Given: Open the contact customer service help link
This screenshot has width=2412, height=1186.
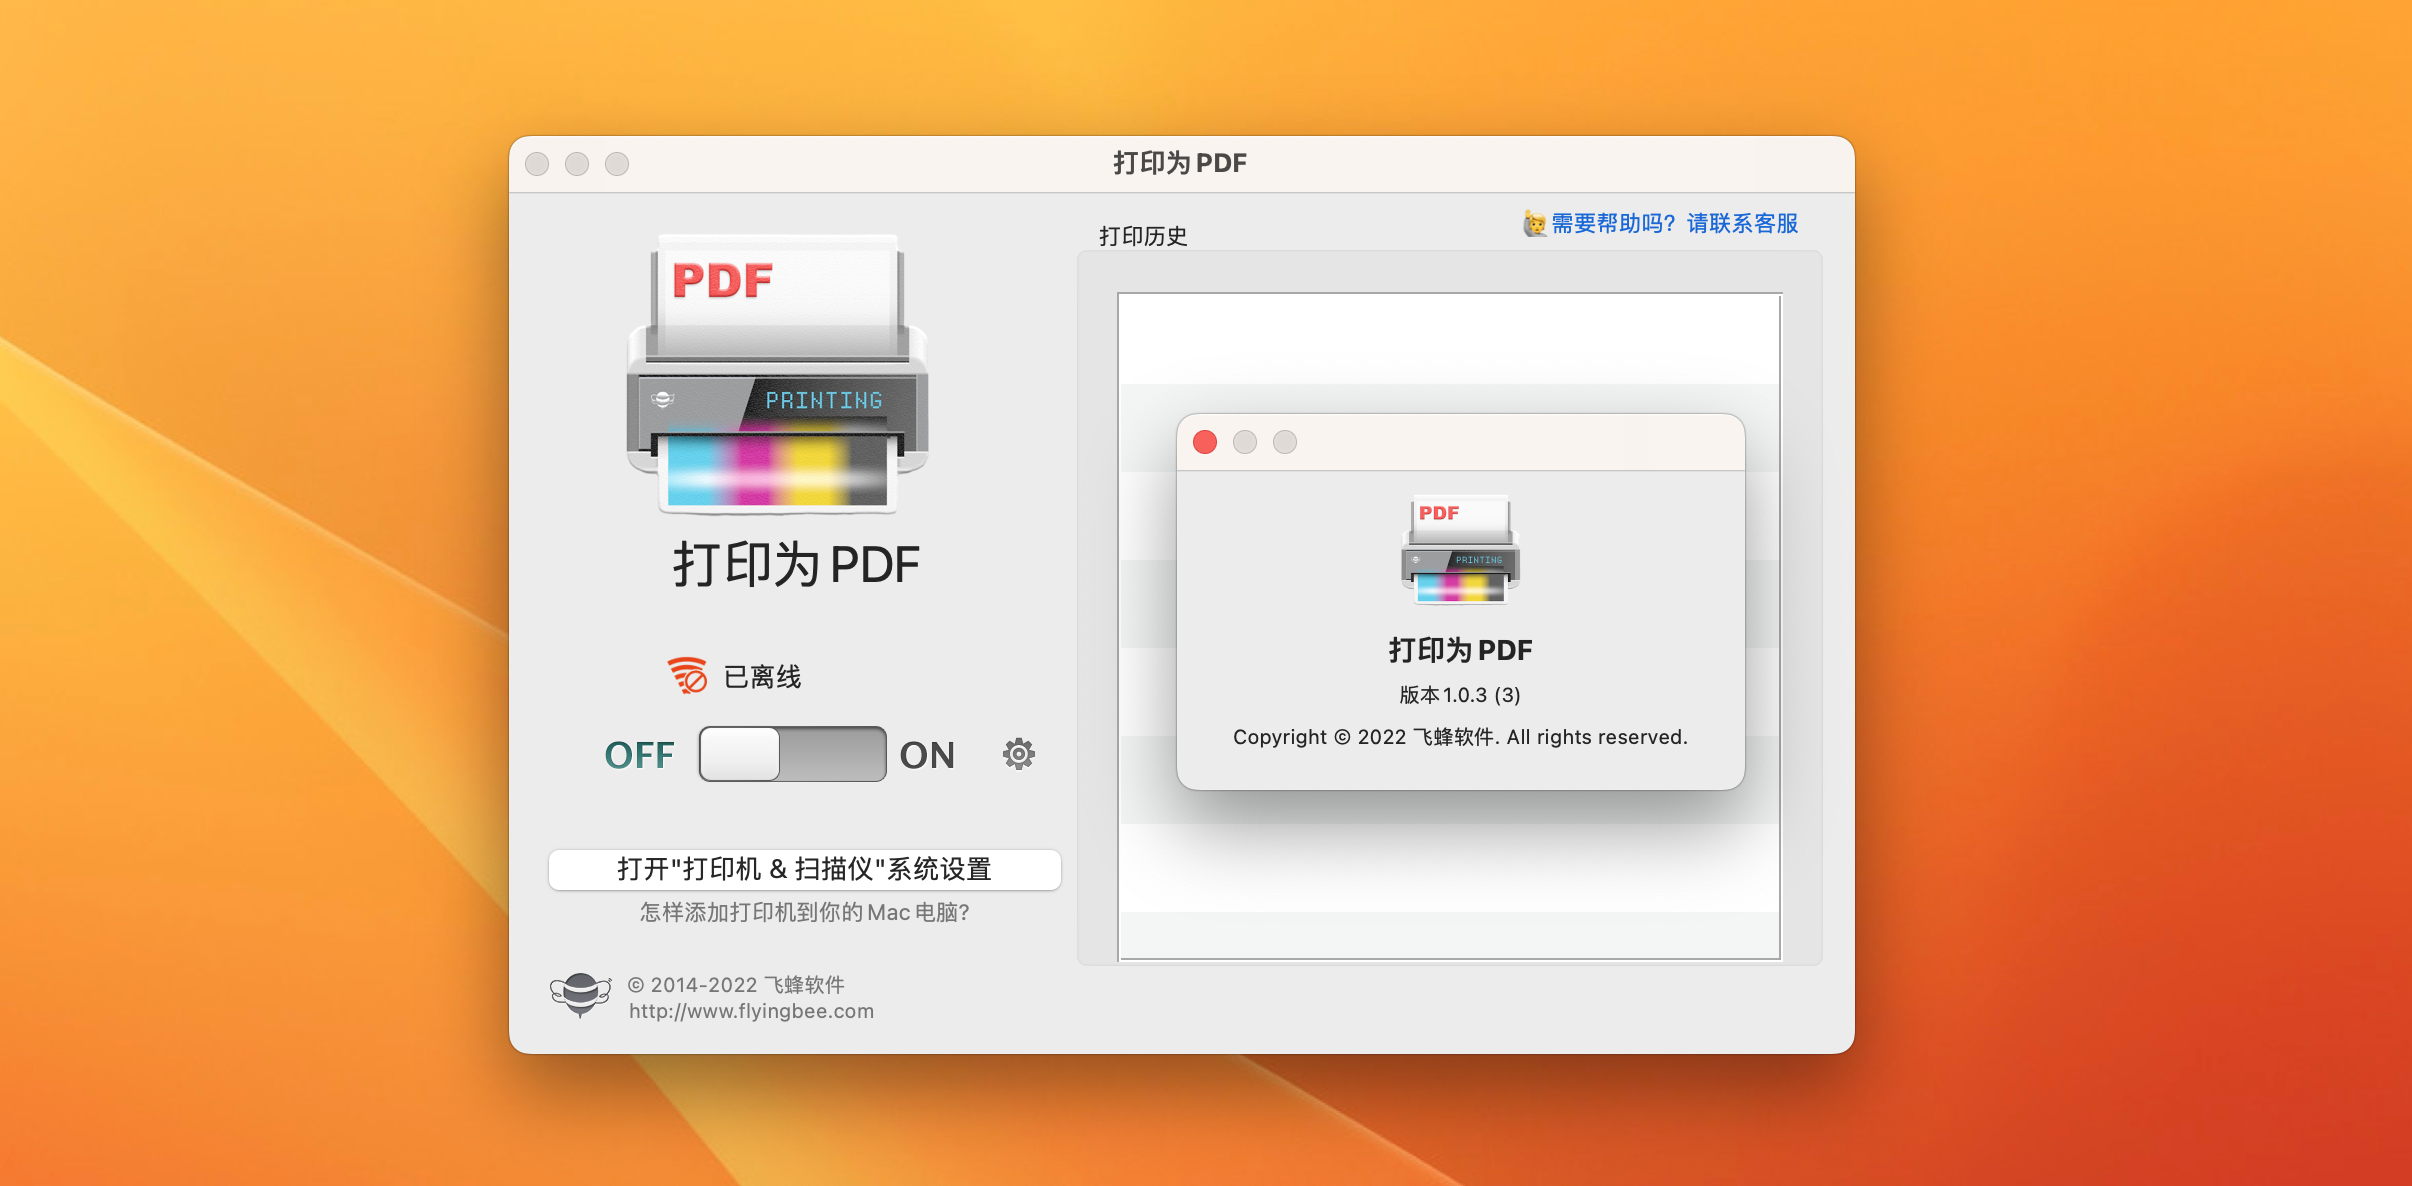Looking at the screenshot, I should (x=1674, y=224).
